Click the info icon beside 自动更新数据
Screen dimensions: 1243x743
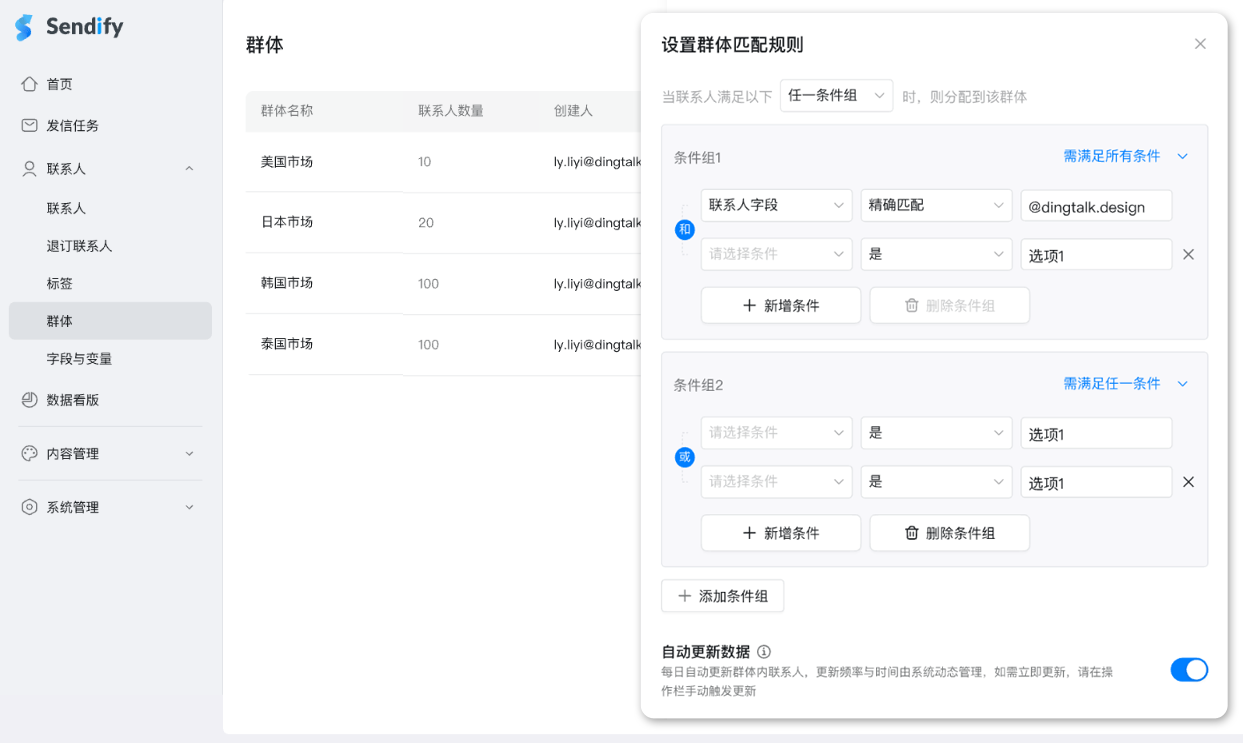[763, 651]
